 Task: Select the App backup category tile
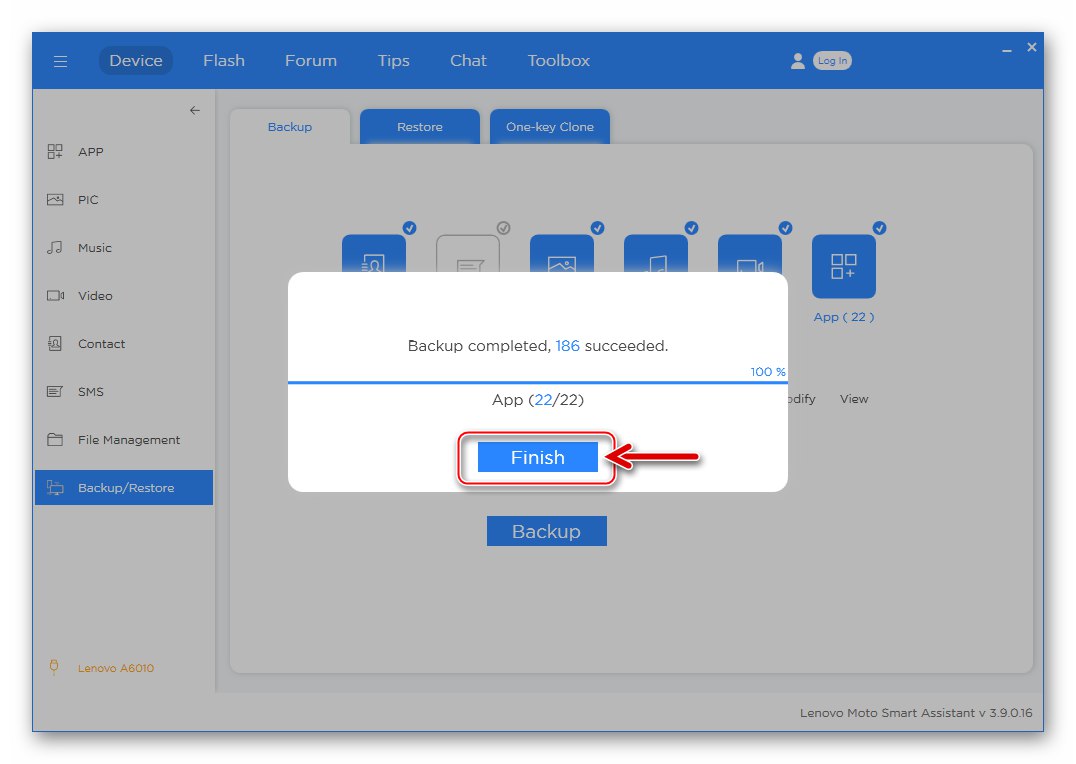[843, 266]
